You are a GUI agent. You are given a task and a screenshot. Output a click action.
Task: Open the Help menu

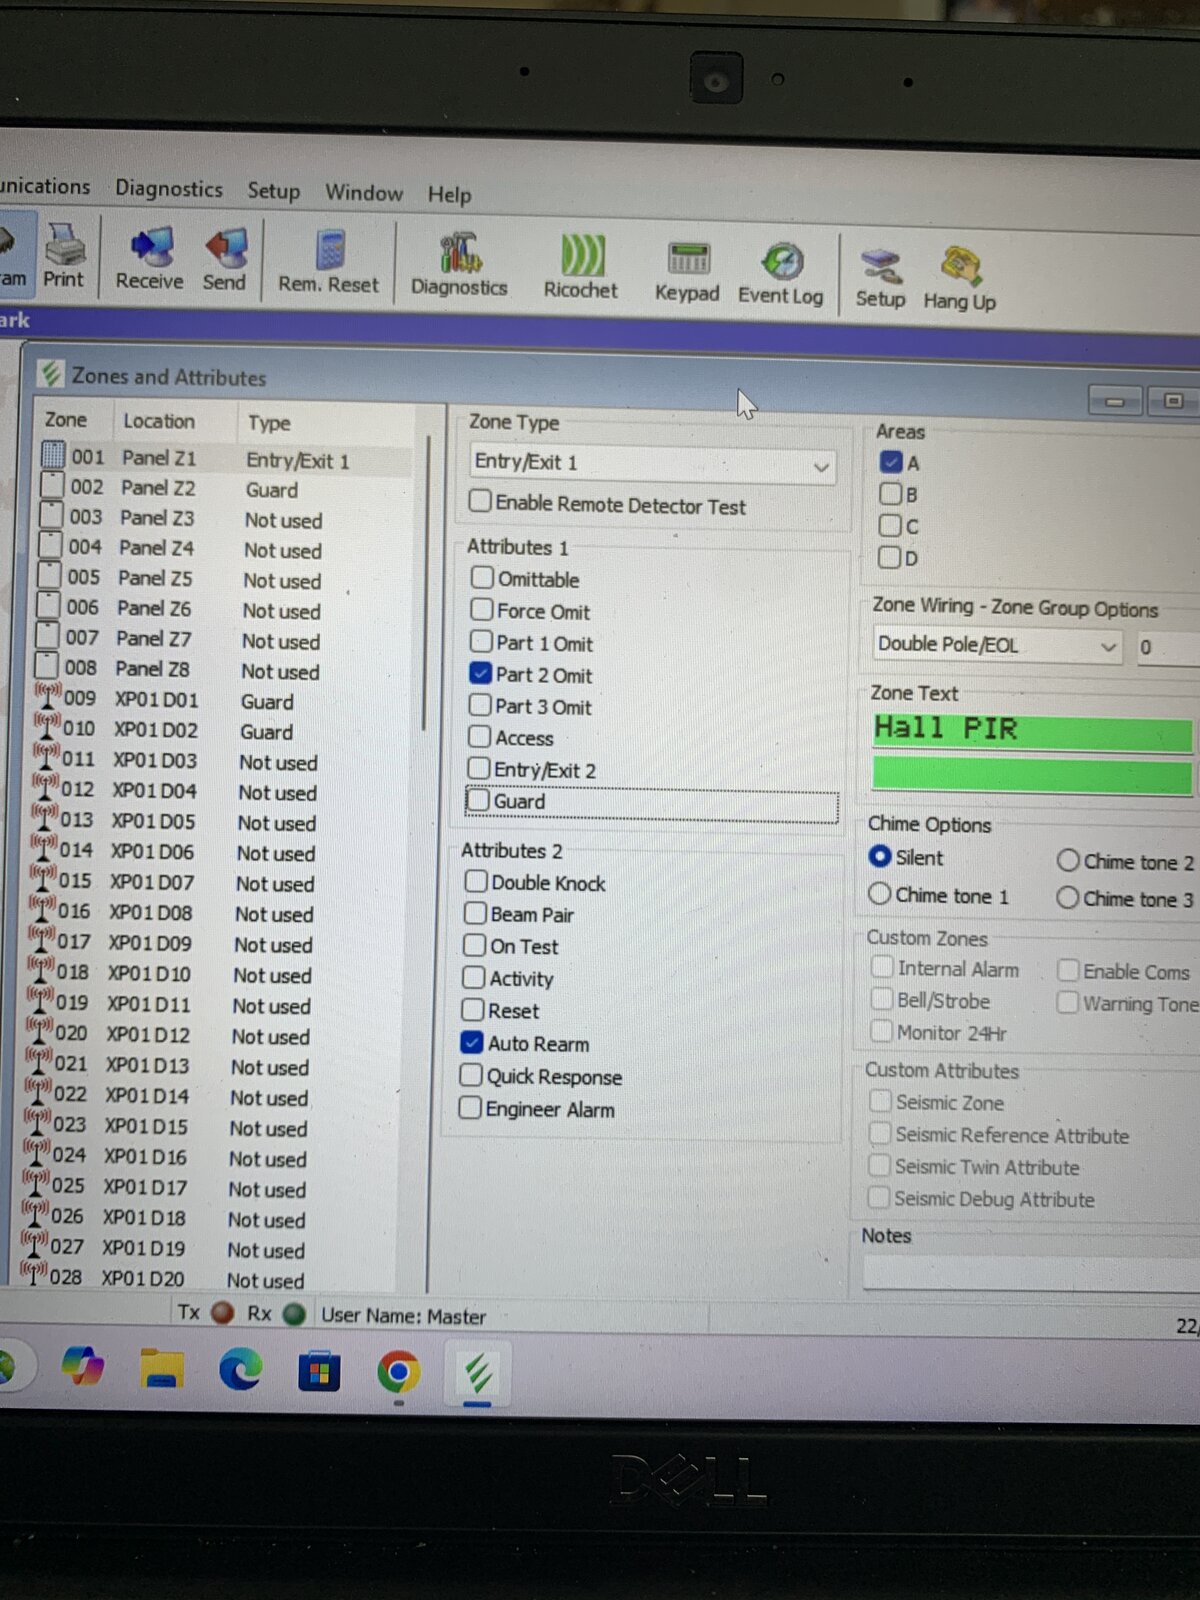[449, 194]
